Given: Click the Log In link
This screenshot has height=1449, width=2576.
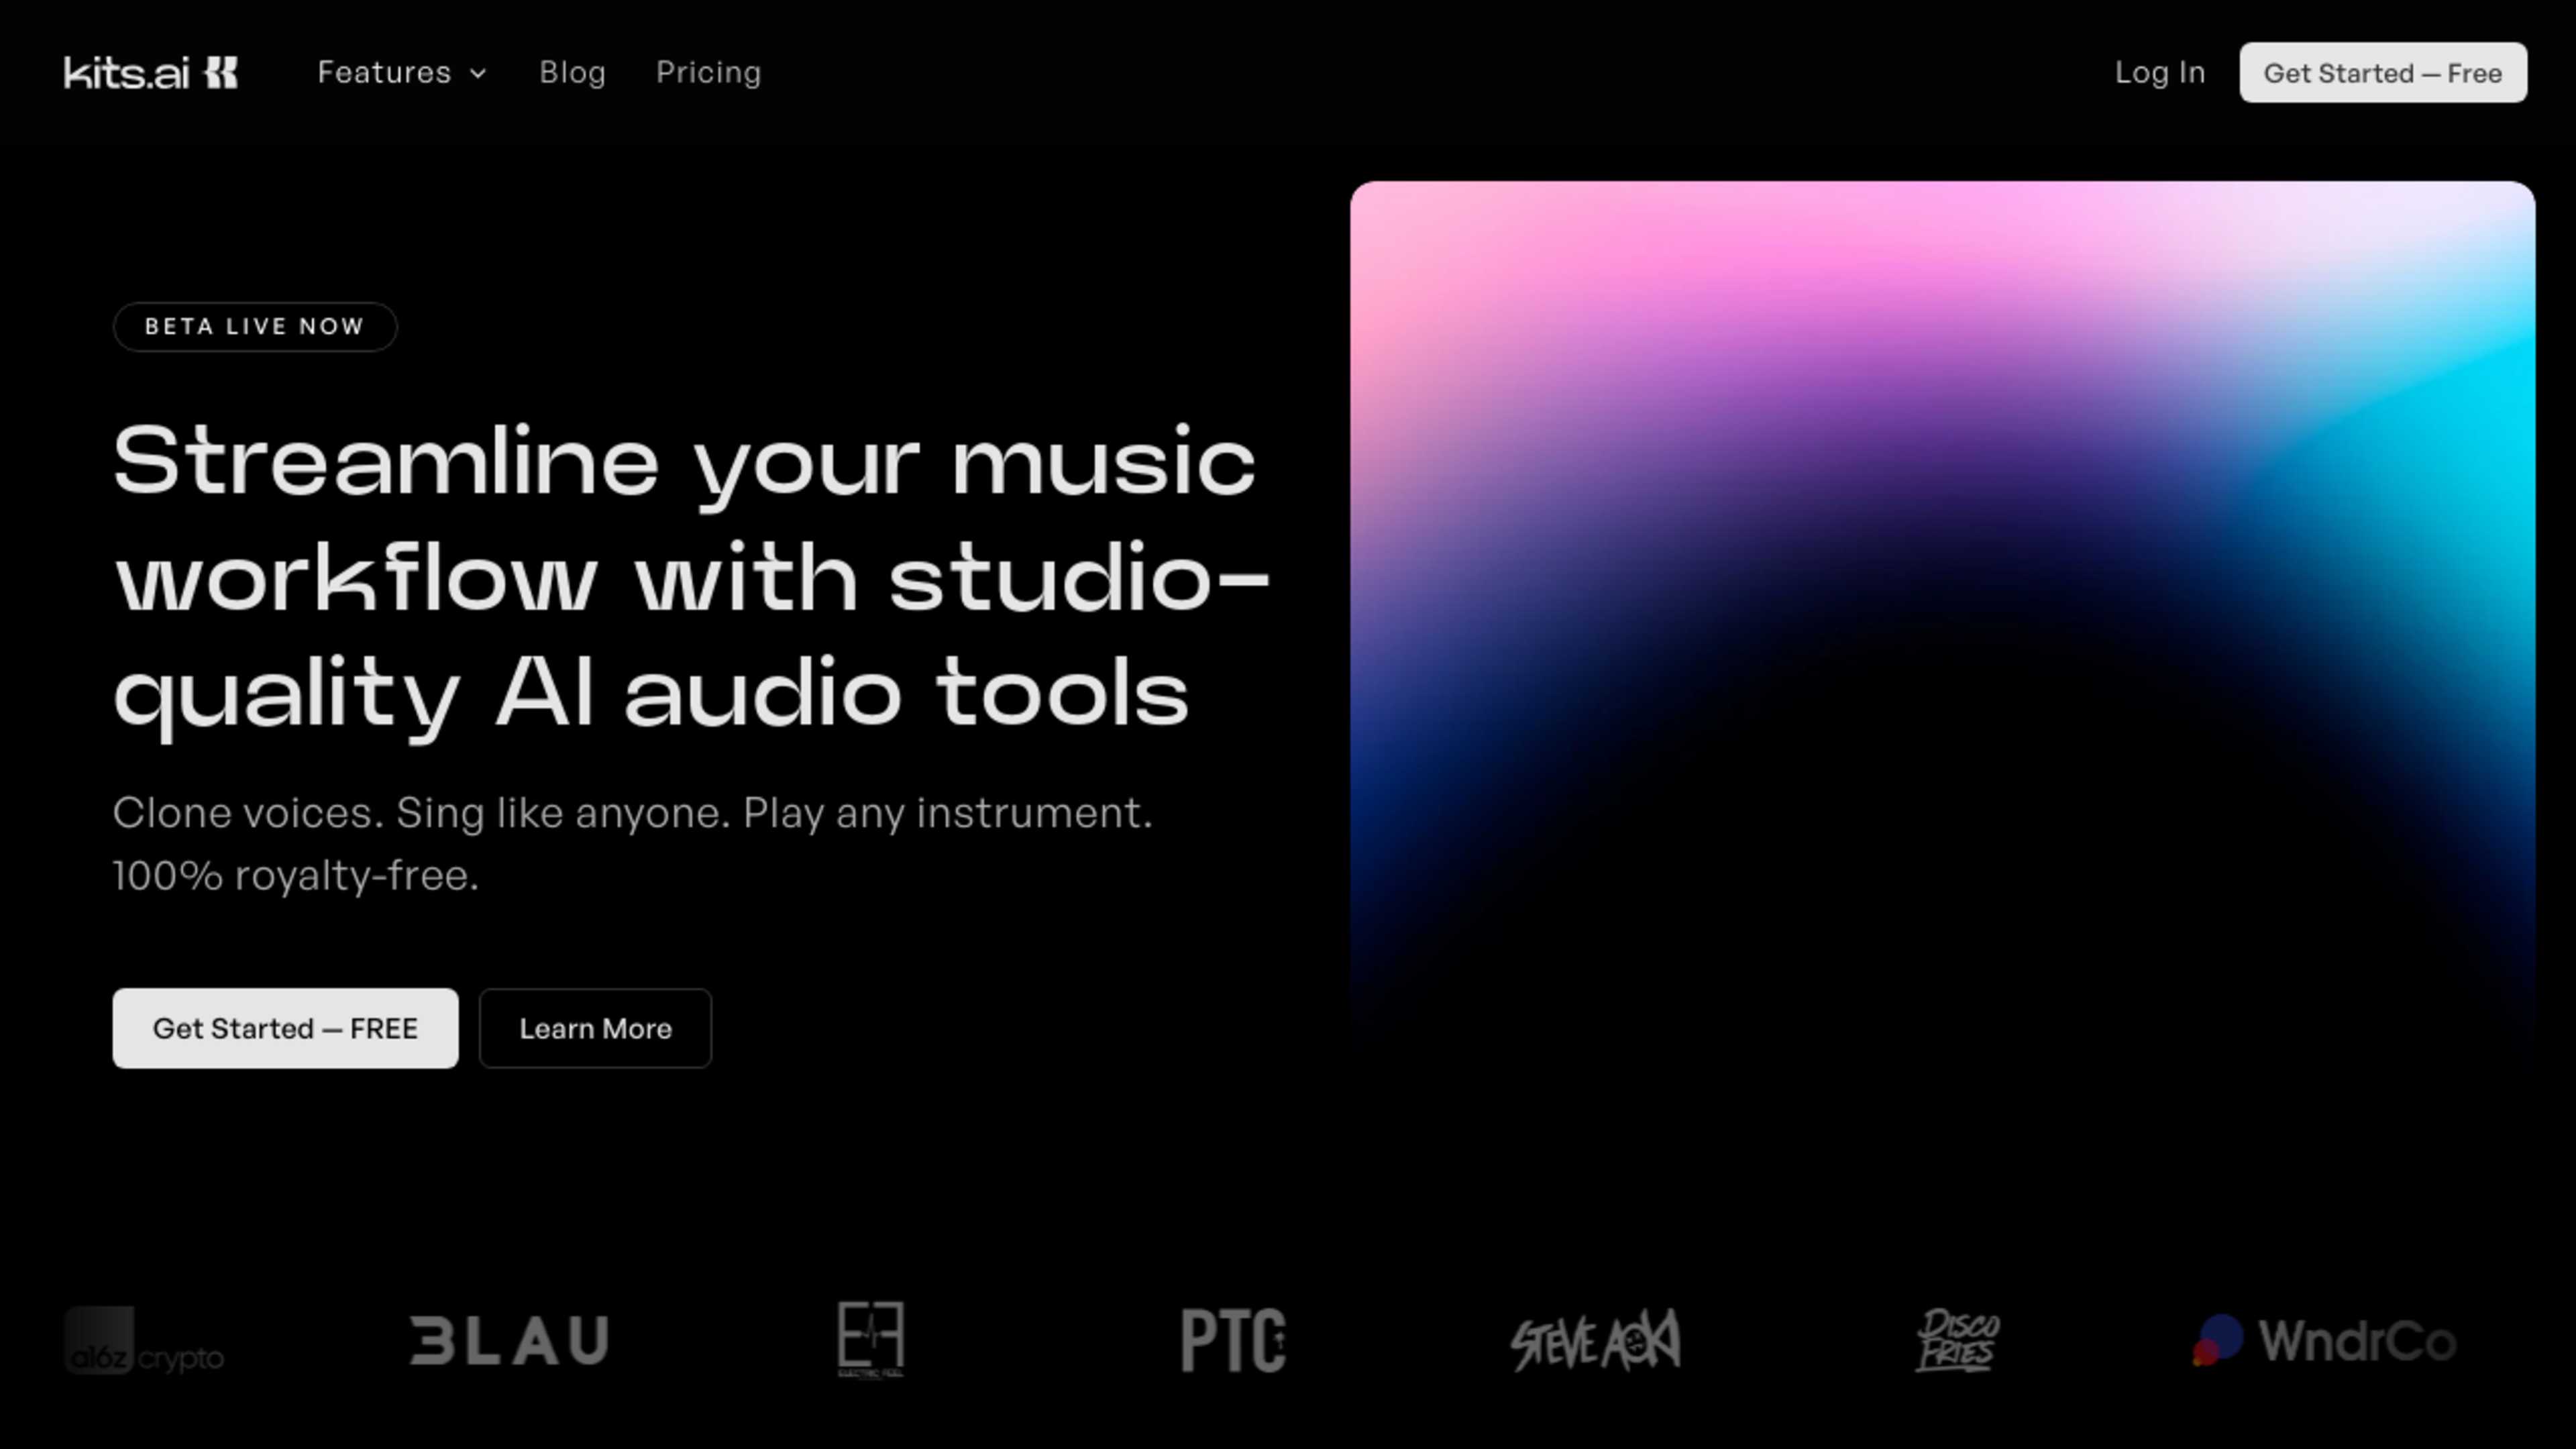Looking at the screenshot, I should (2159, 73).
